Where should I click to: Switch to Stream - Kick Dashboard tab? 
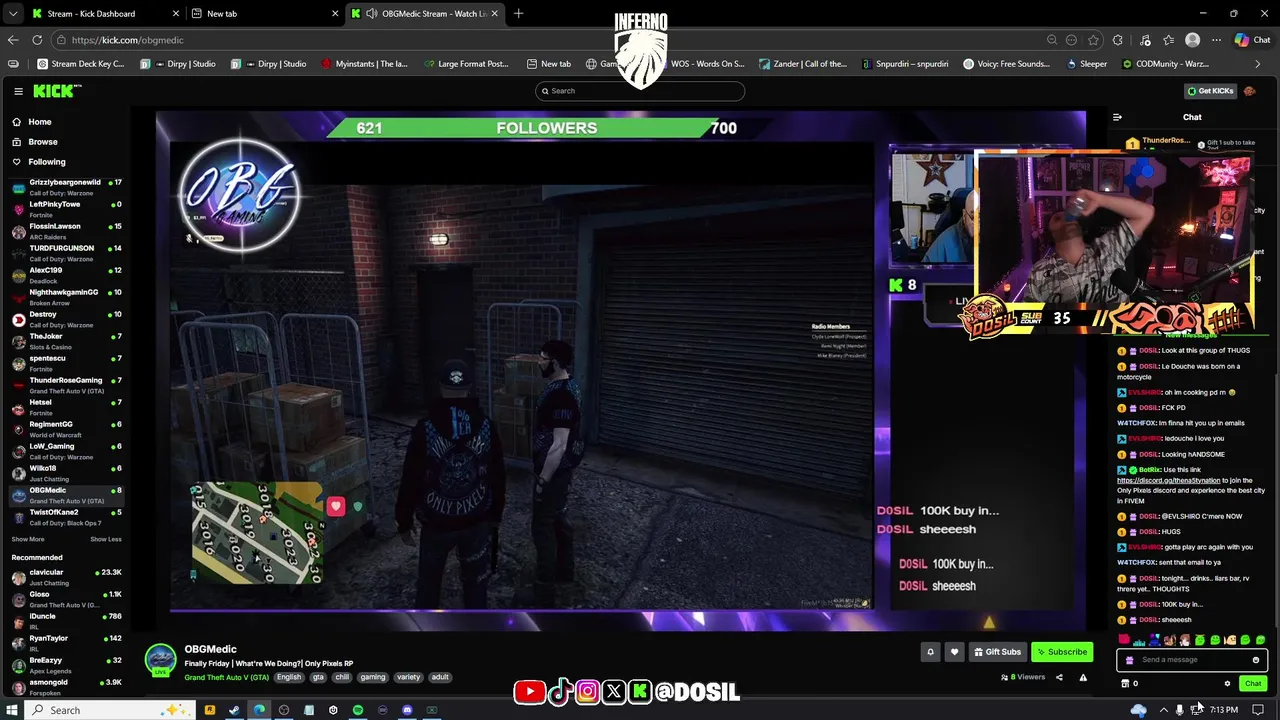[104, 14]
